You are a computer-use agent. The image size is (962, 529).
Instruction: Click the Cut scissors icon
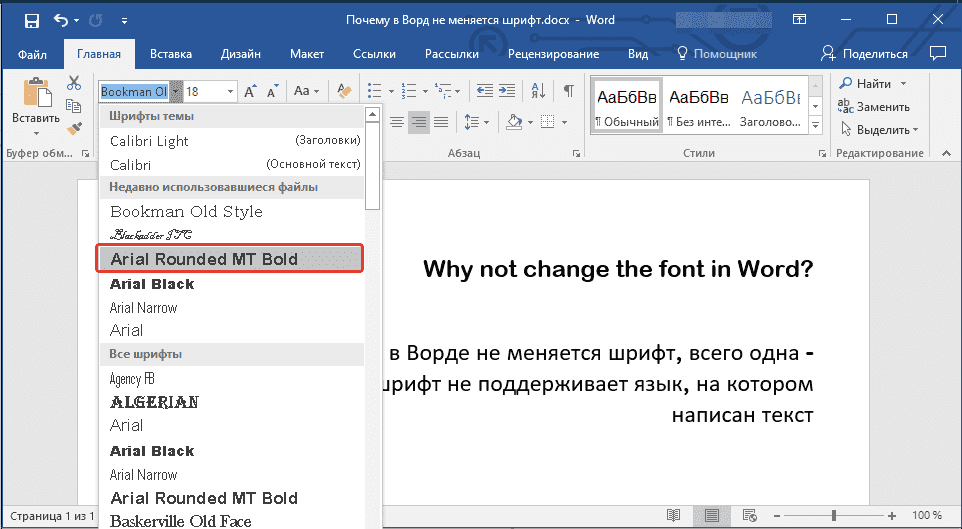tap(74, 84)
